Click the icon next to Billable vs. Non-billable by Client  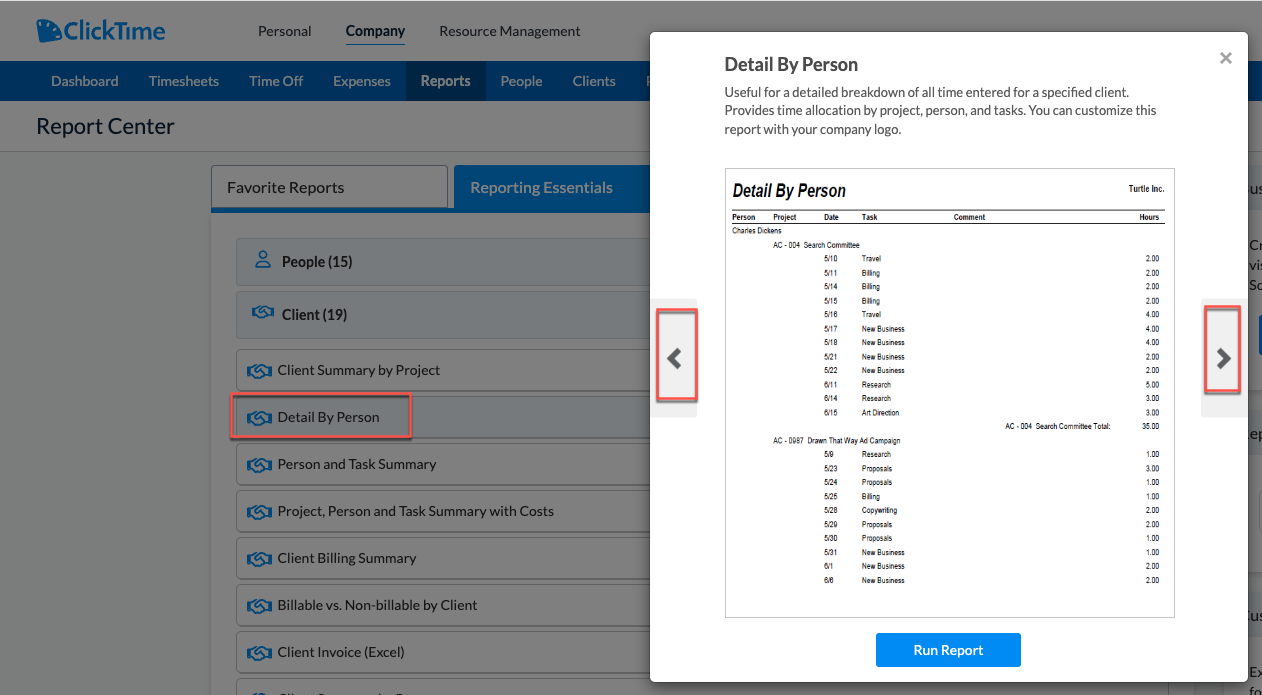click(x=262, y=605)
